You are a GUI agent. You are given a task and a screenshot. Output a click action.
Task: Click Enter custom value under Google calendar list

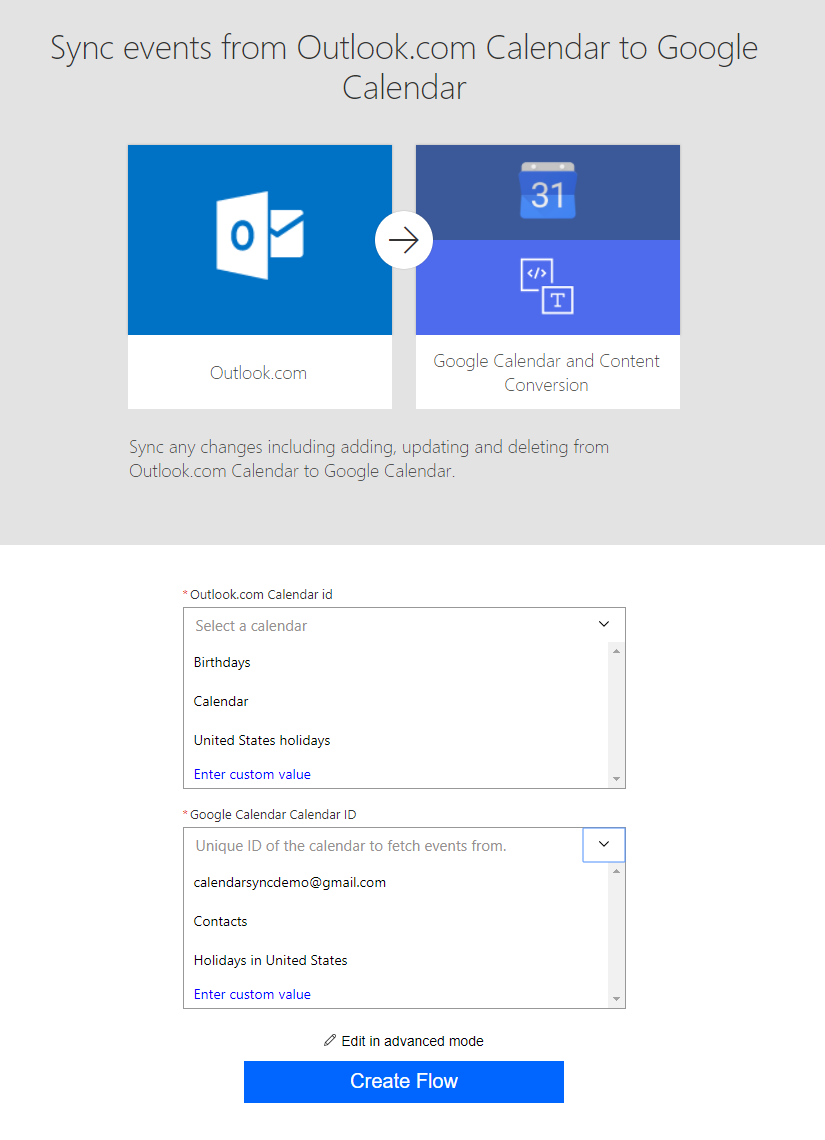(x=252, y=994)
